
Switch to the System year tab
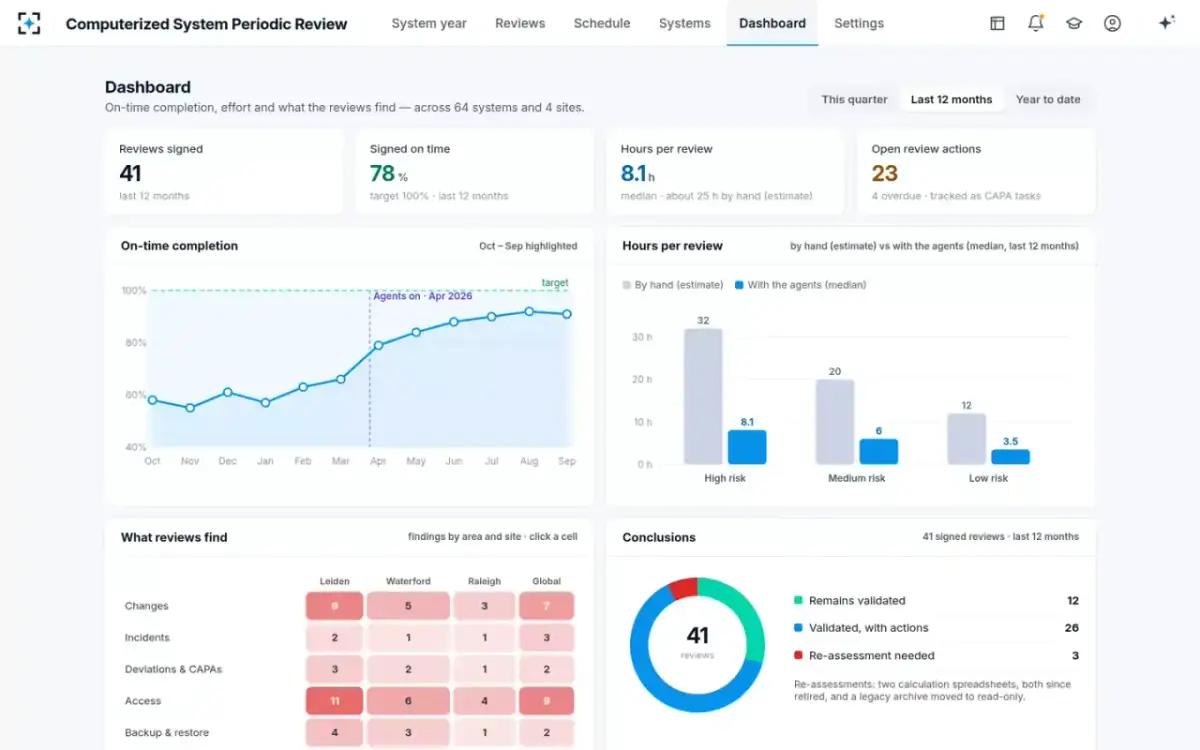coord(429,23)
